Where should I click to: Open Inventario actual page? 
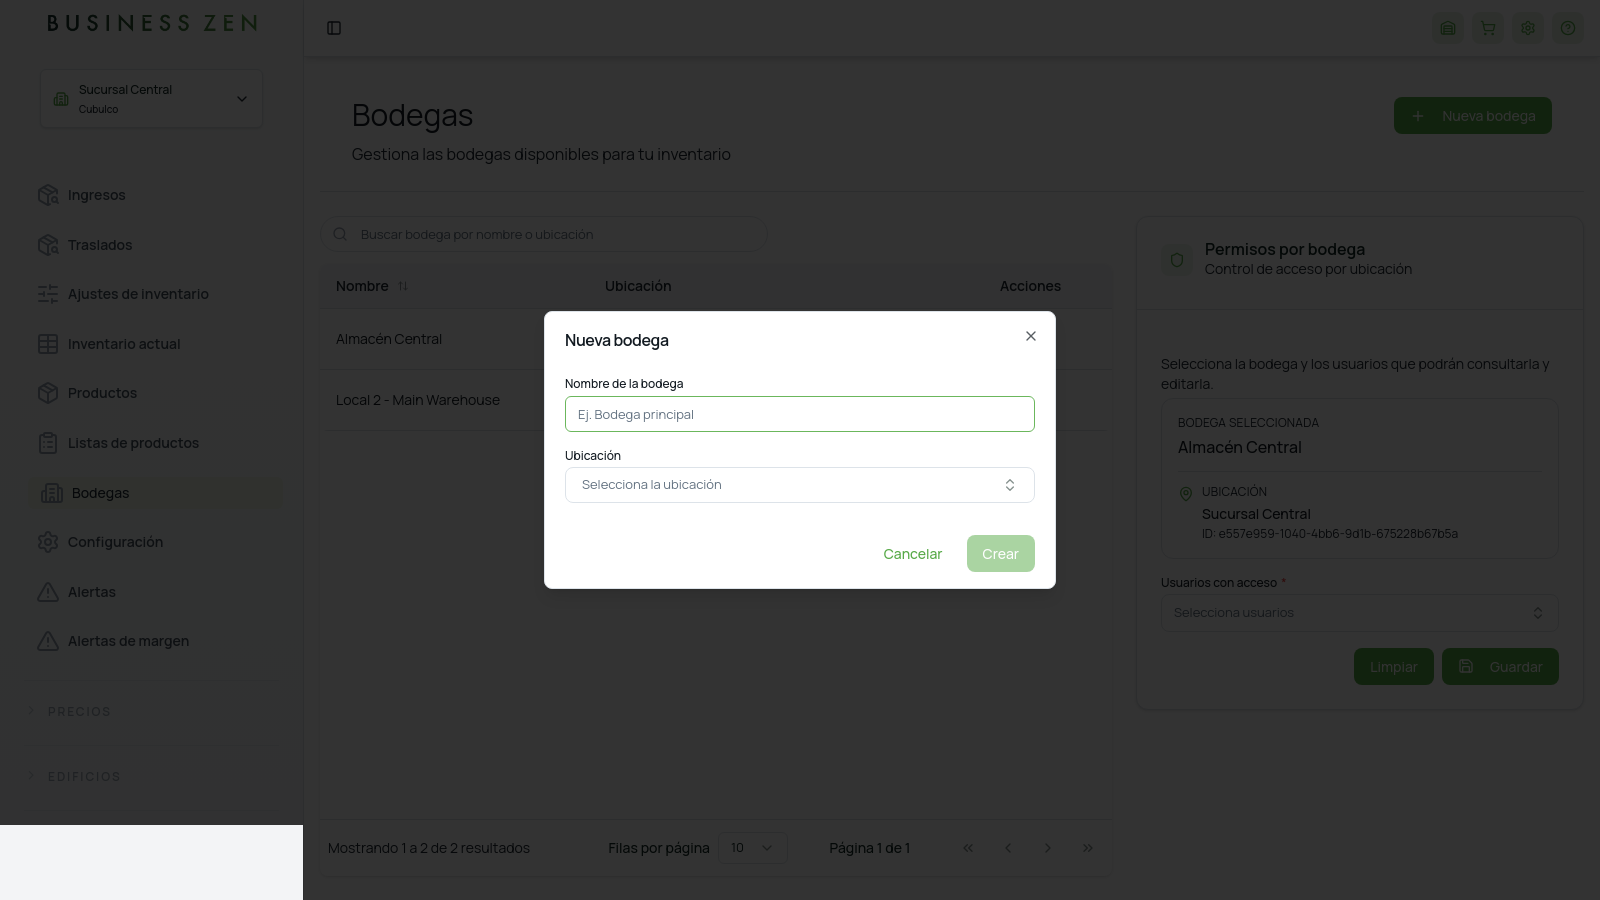pyautogui.click(x=123, y=344)
